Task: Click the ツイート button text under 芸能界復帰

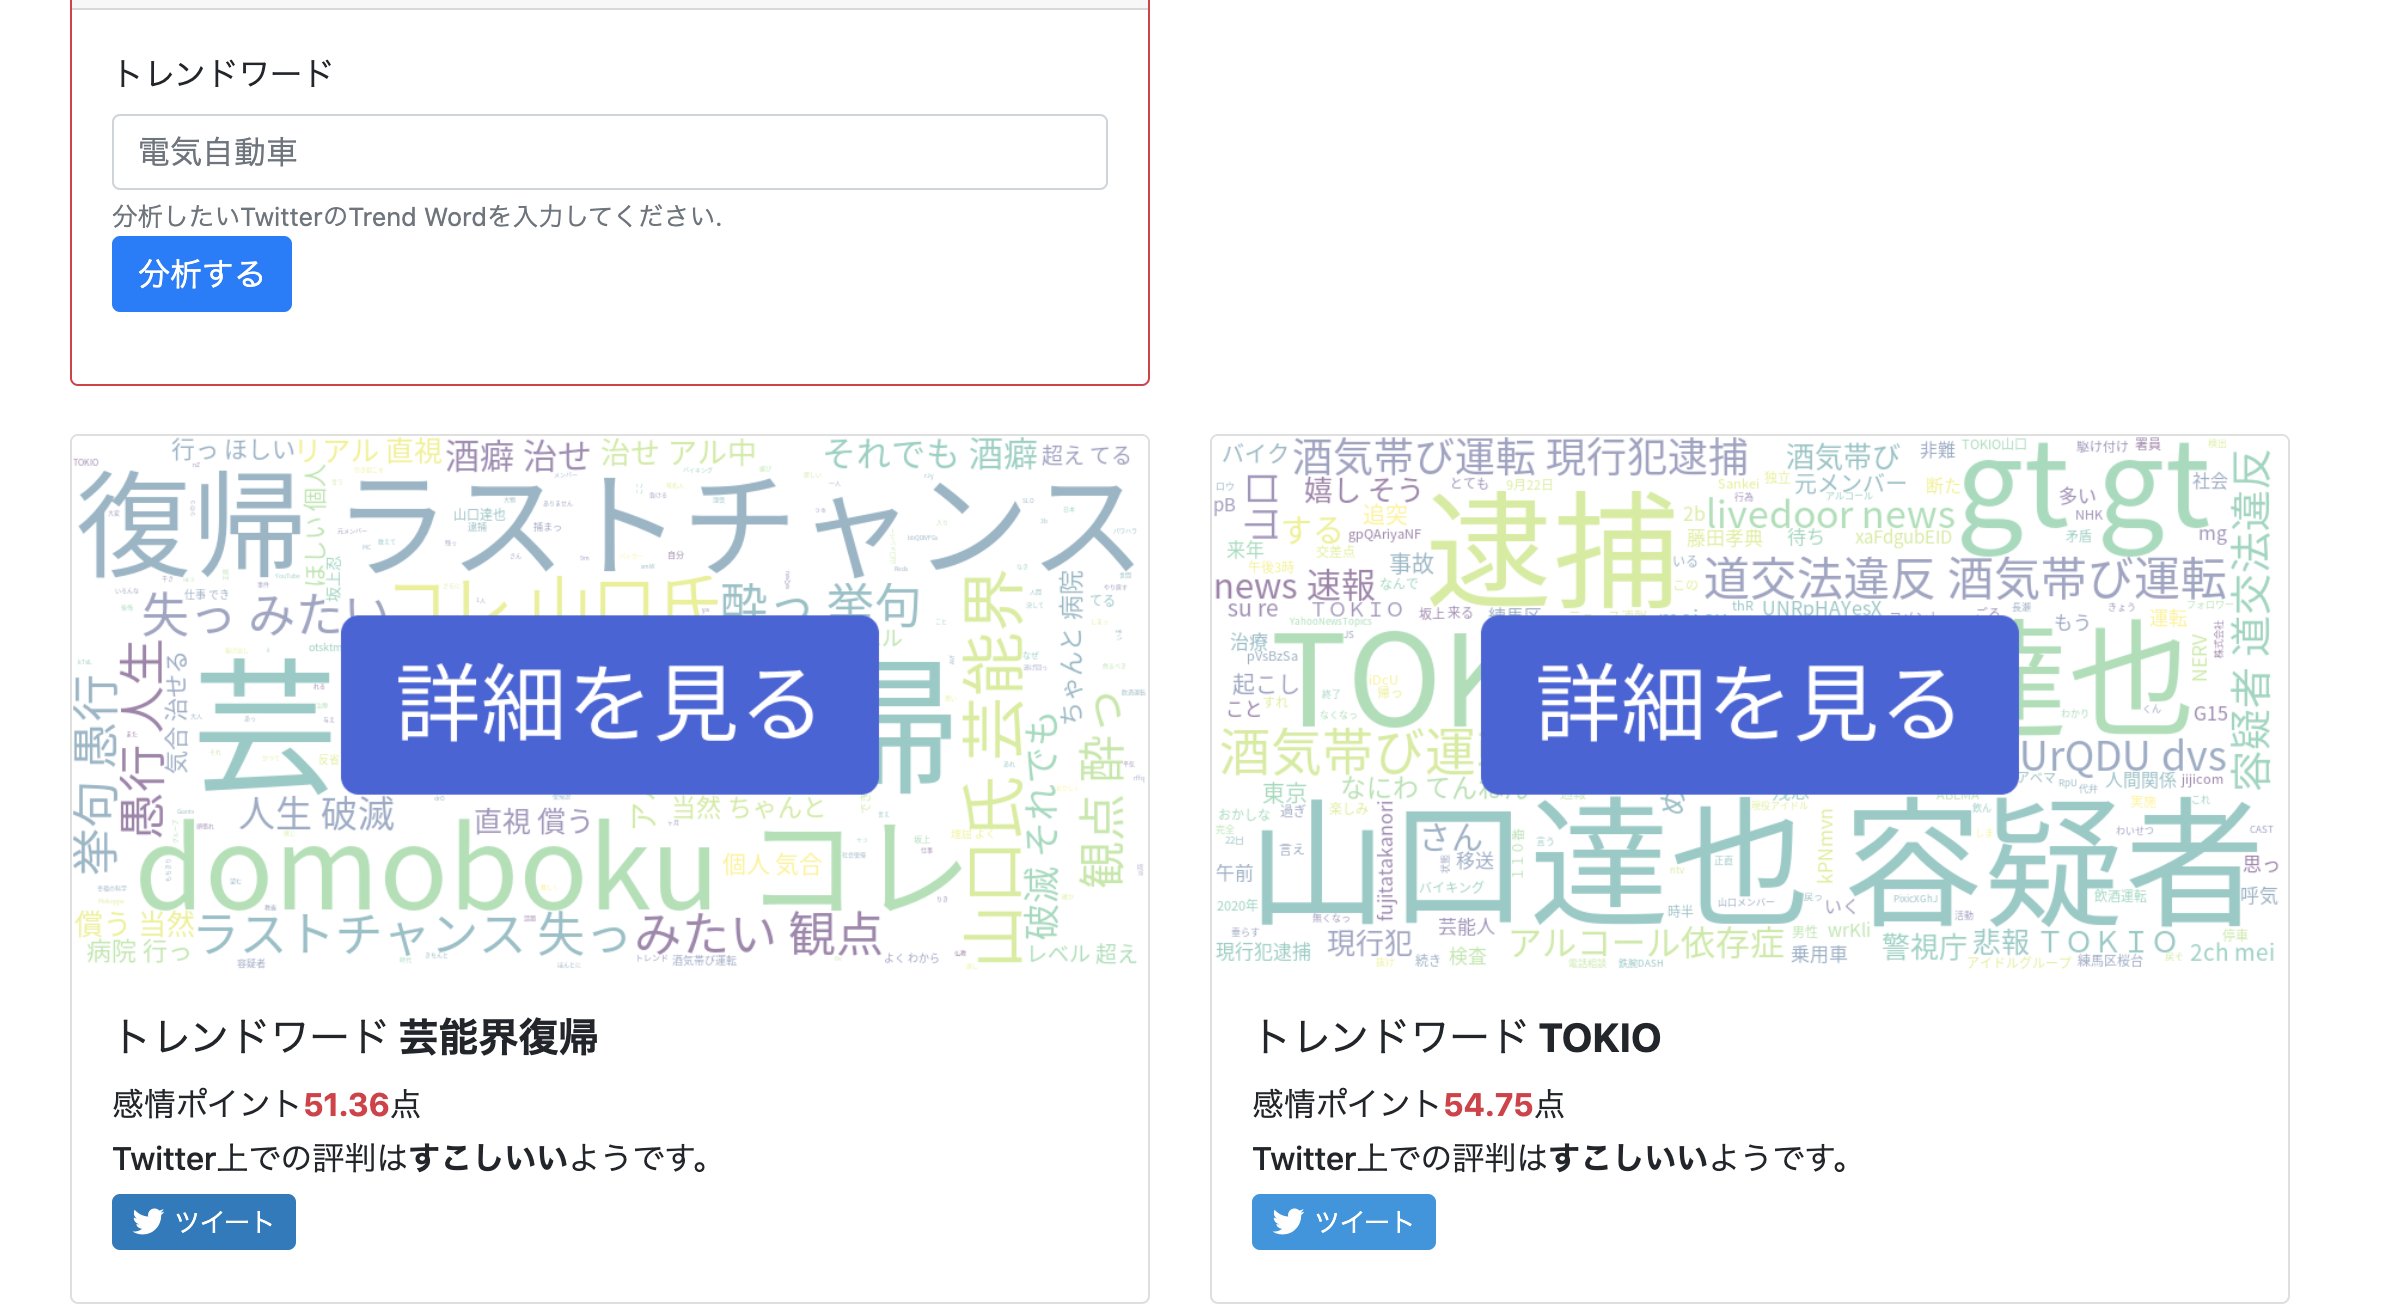Action: coord(224,1222)
